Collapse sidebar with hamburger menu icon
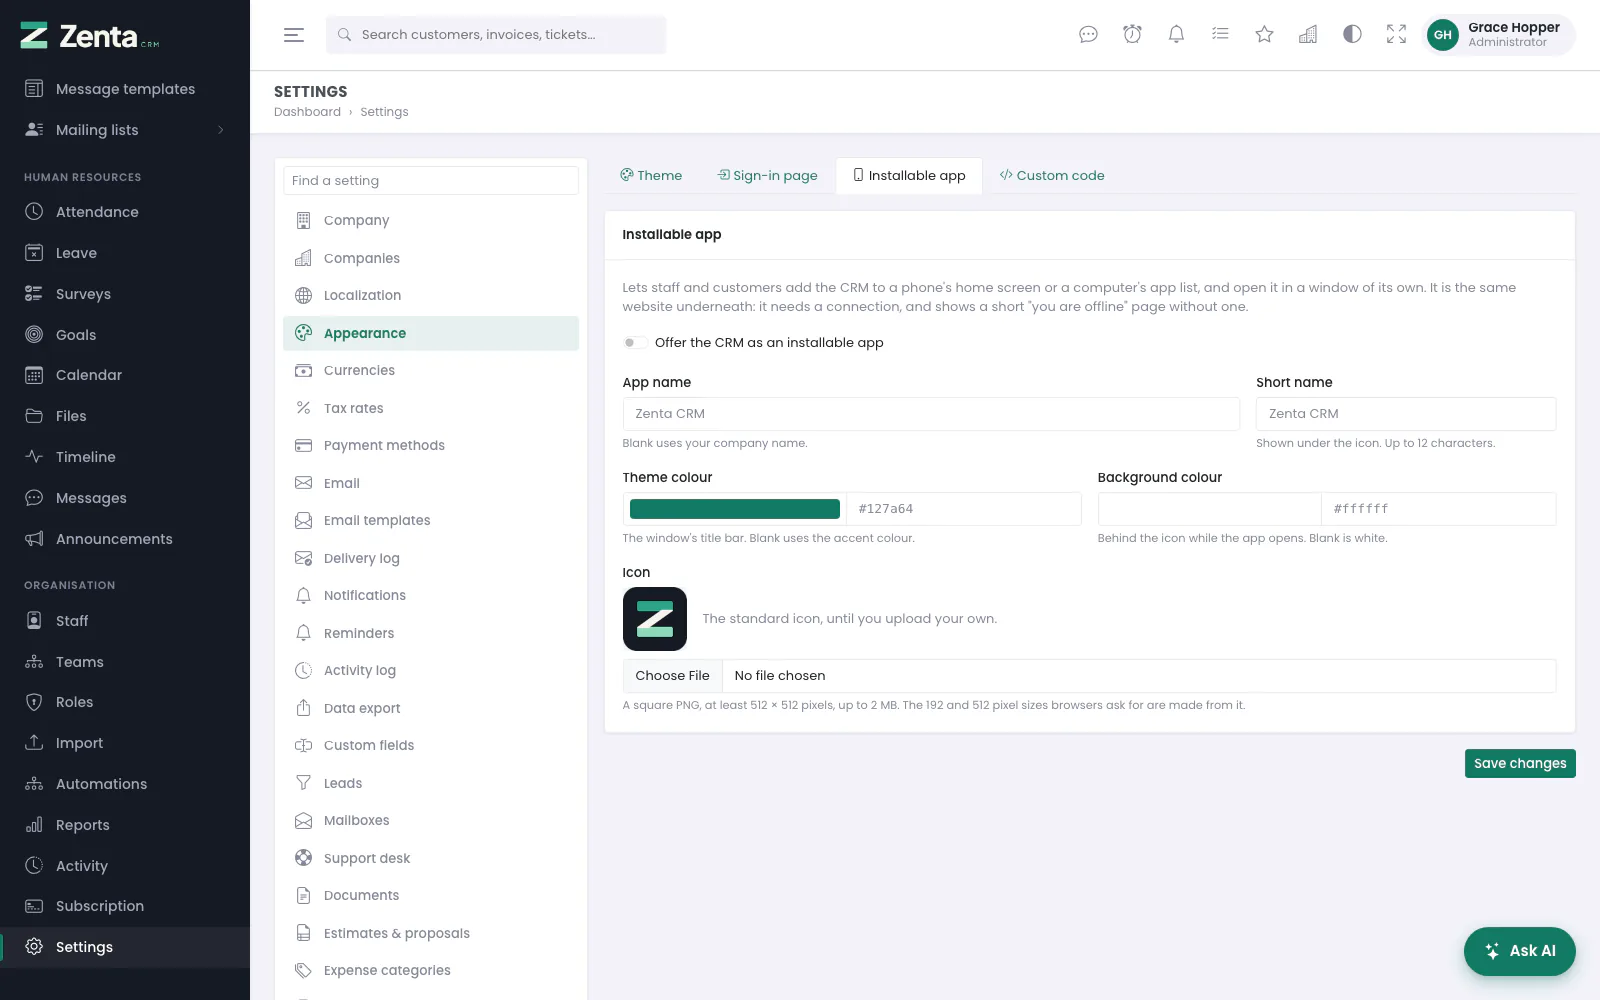 [x=293, y=35]
